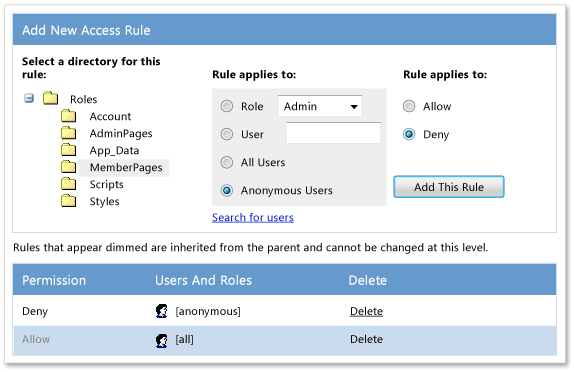This screenshot has height=372, width=574.
Task: Click the [anonymous] user entry
Action: tap(208, 311)
